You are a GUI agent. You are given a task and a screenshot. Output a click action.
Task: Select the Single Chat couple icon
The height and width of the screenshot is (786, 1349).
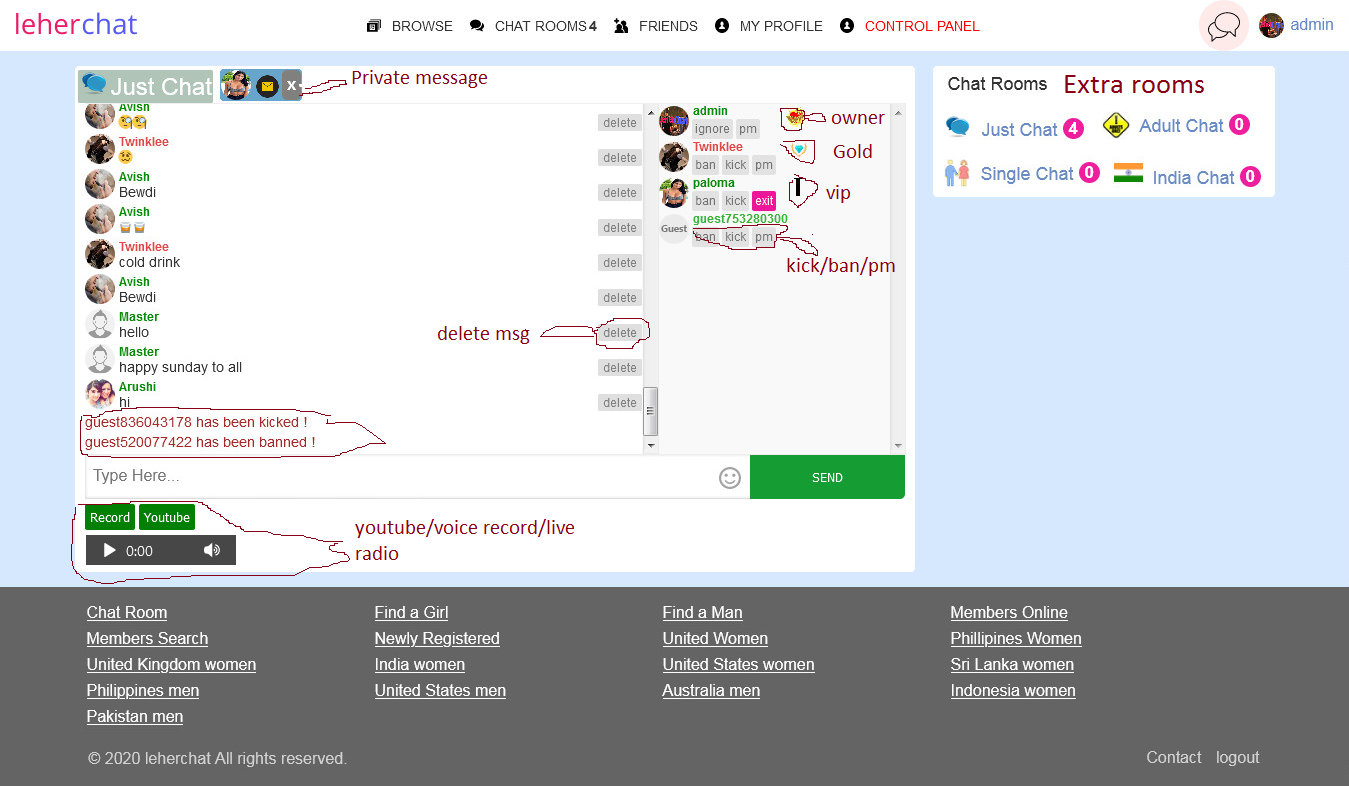[957, 174]
